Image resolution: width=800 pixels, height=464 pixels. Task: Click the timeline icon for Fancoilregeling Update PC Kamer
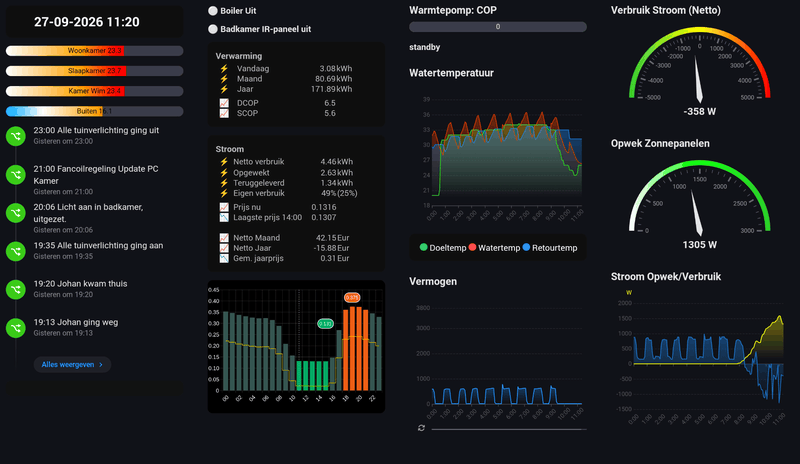coord(16,175)
